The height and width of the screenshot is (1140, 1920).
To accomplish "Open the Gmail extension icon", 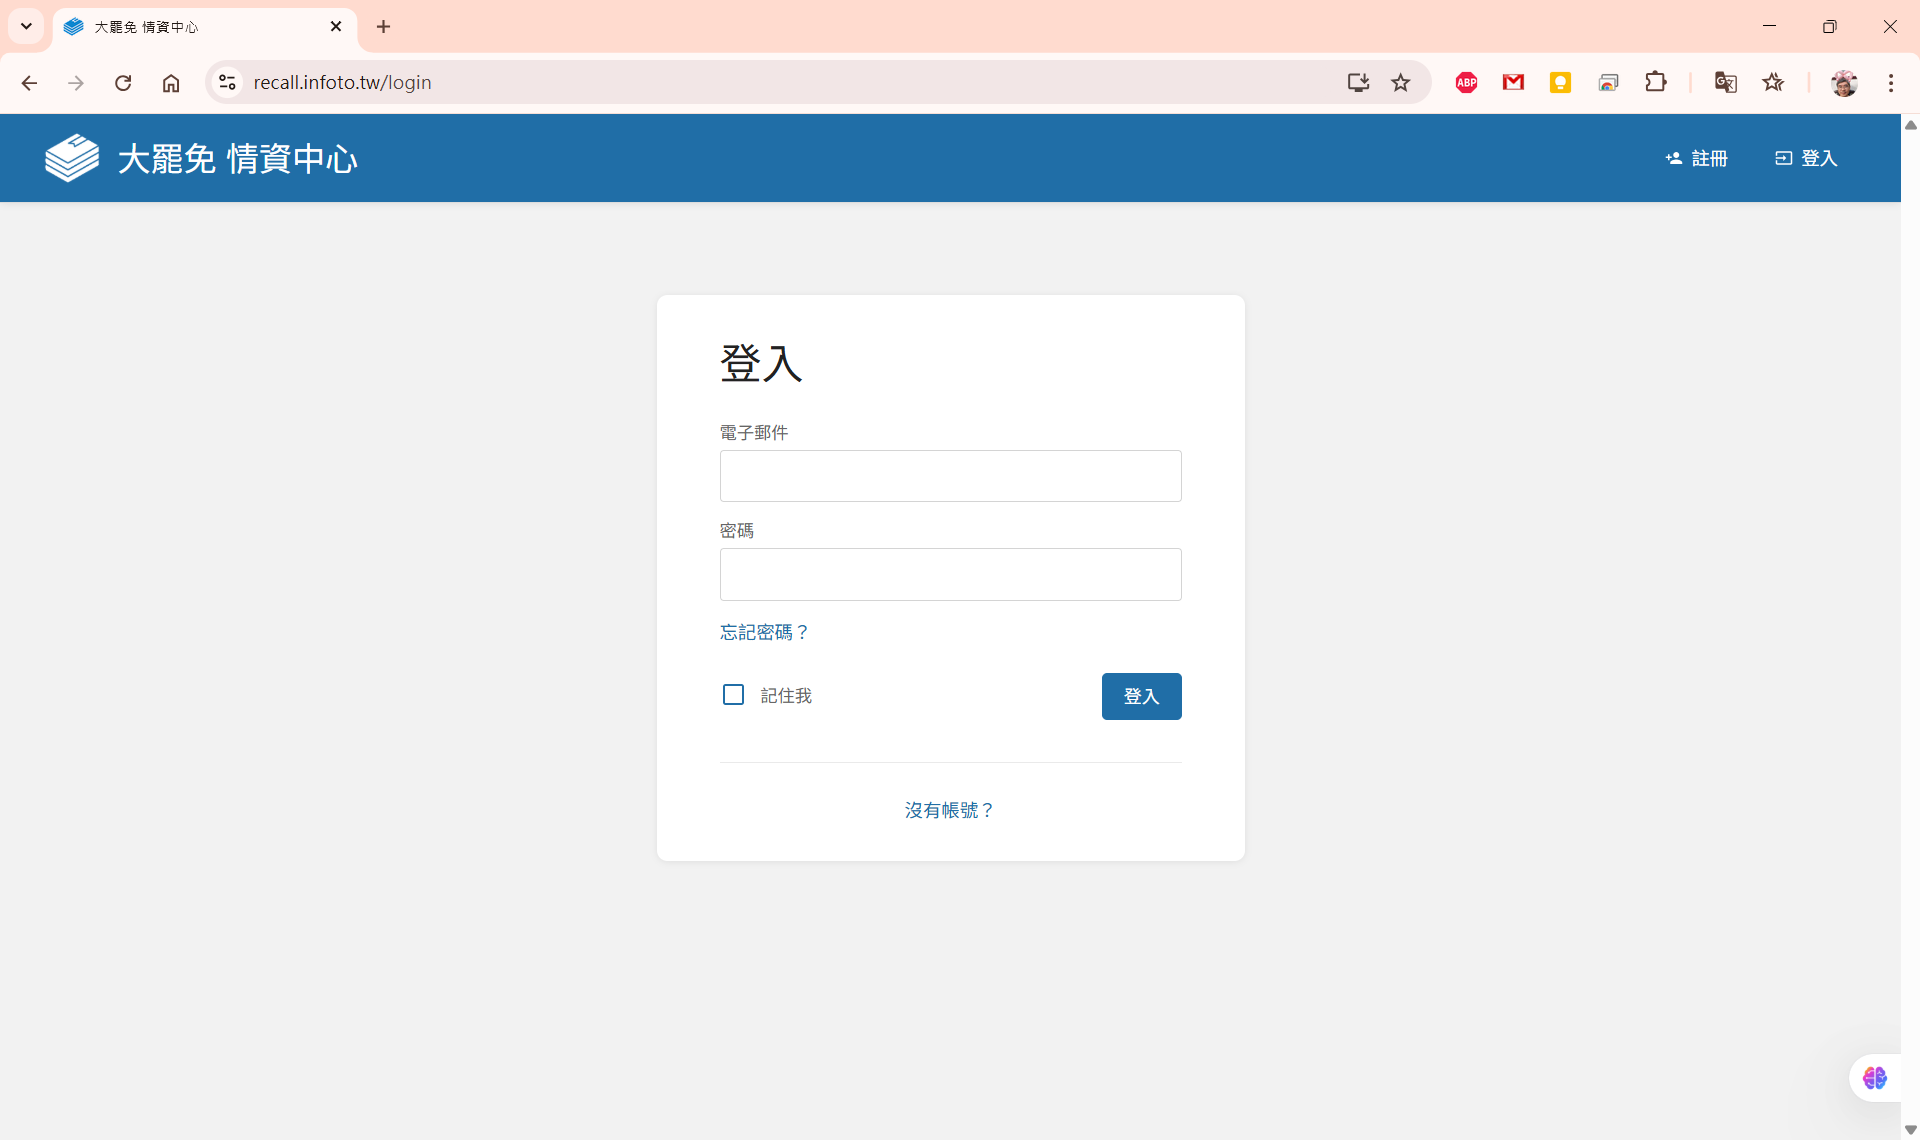I will [1513, 83].
